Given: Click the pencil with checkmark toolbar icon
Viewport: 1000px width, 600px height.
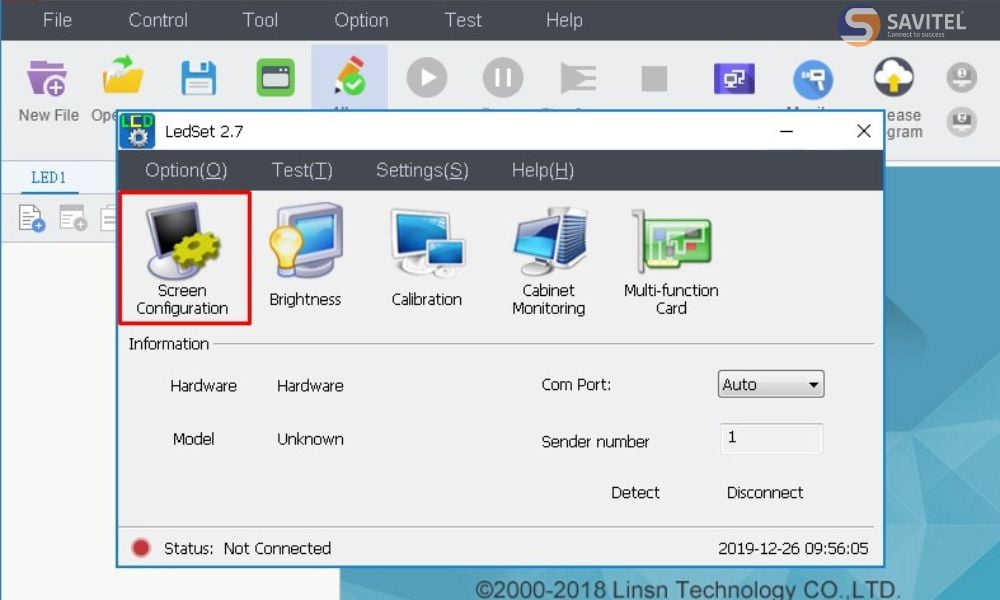Looking at the screenshot, I should [x=349, y=76].
